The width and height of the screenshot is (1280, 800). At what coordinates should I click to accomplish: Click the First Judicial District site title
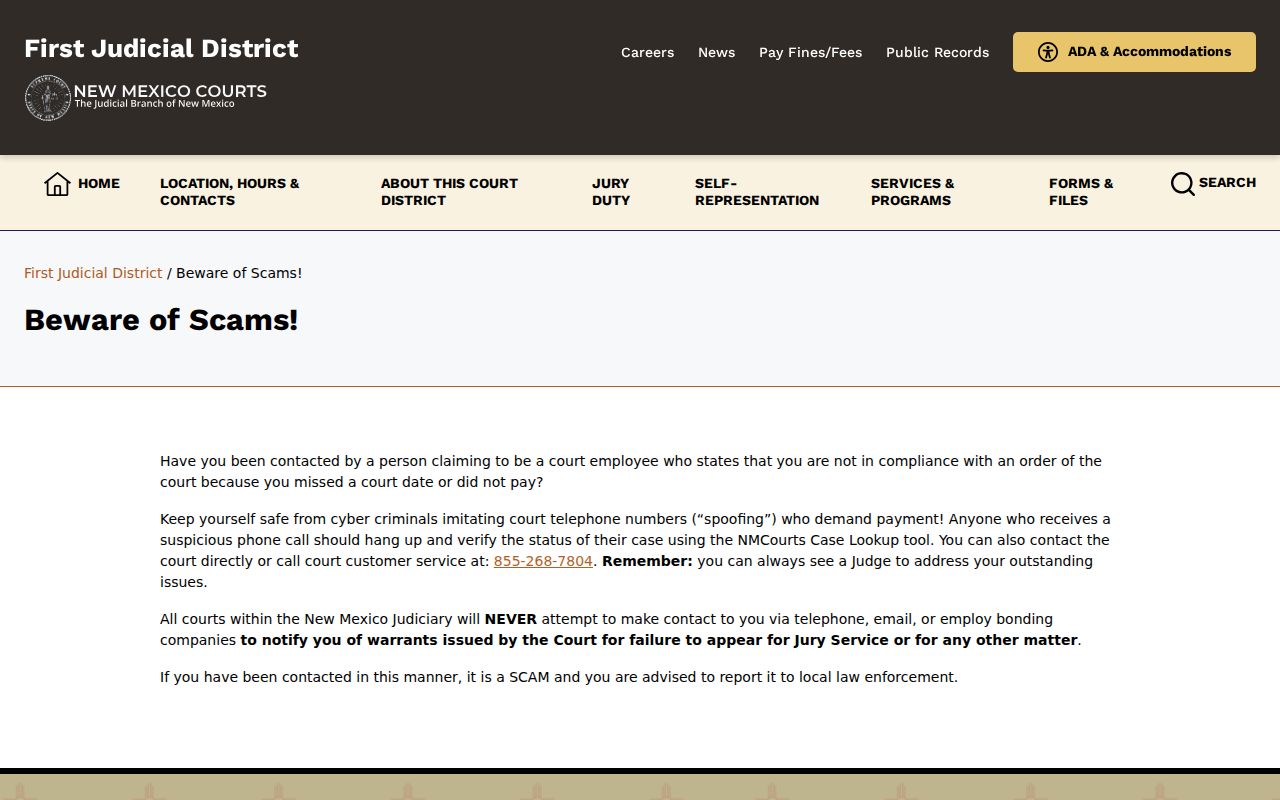point(161,48)
